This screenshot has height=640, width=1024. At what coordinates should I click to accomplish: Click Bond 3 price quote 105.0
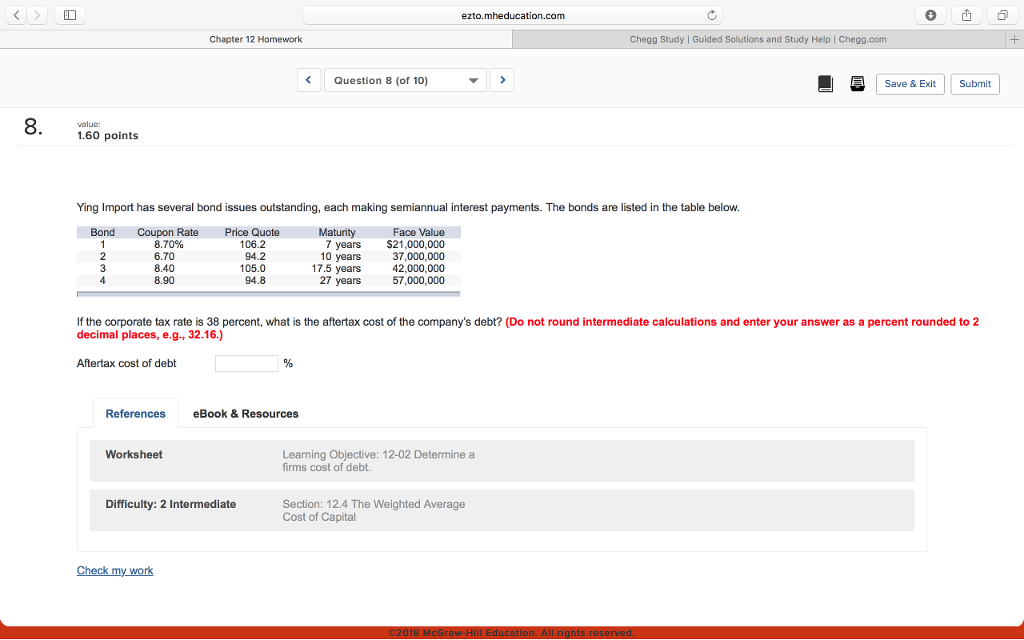coord(253,268)
